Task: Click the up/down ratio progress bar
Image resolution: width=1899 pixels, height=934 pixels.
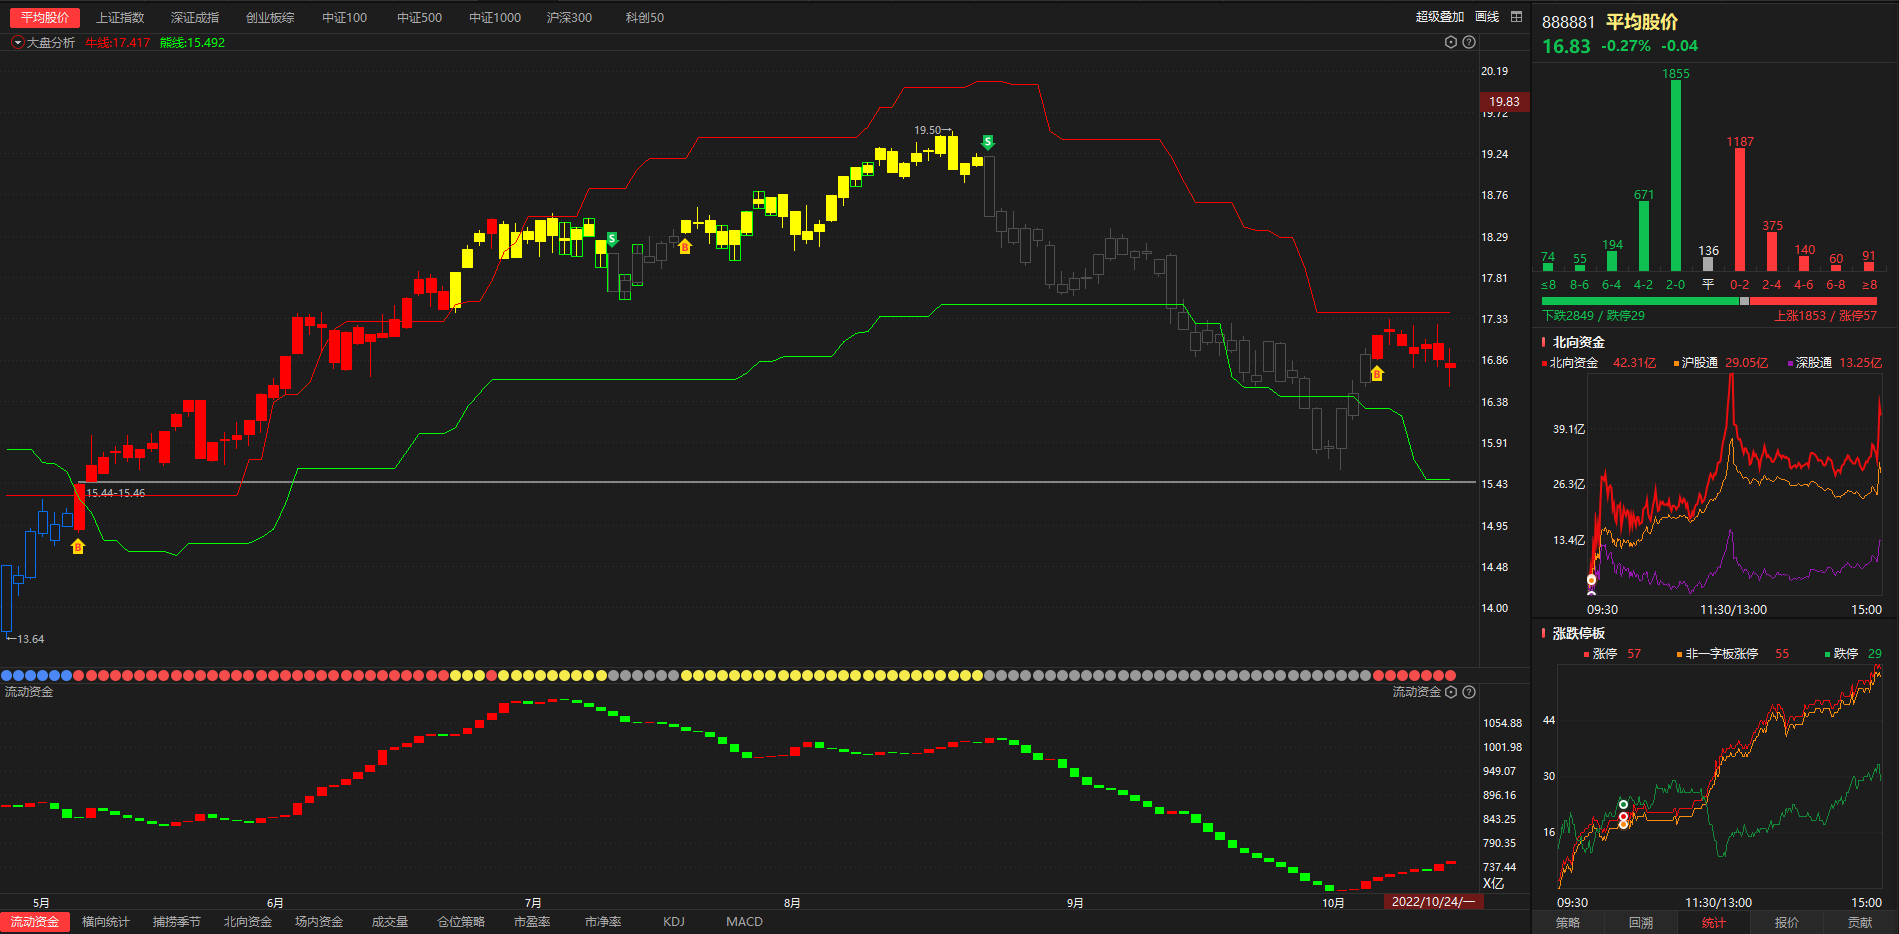Action: (1709, 300)
